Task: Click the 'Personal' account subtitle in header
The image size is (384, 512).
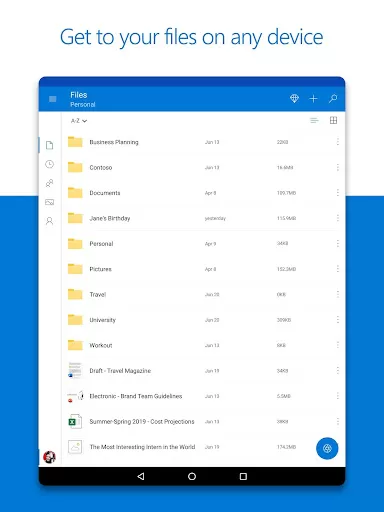Action: [x=83, y=105]
